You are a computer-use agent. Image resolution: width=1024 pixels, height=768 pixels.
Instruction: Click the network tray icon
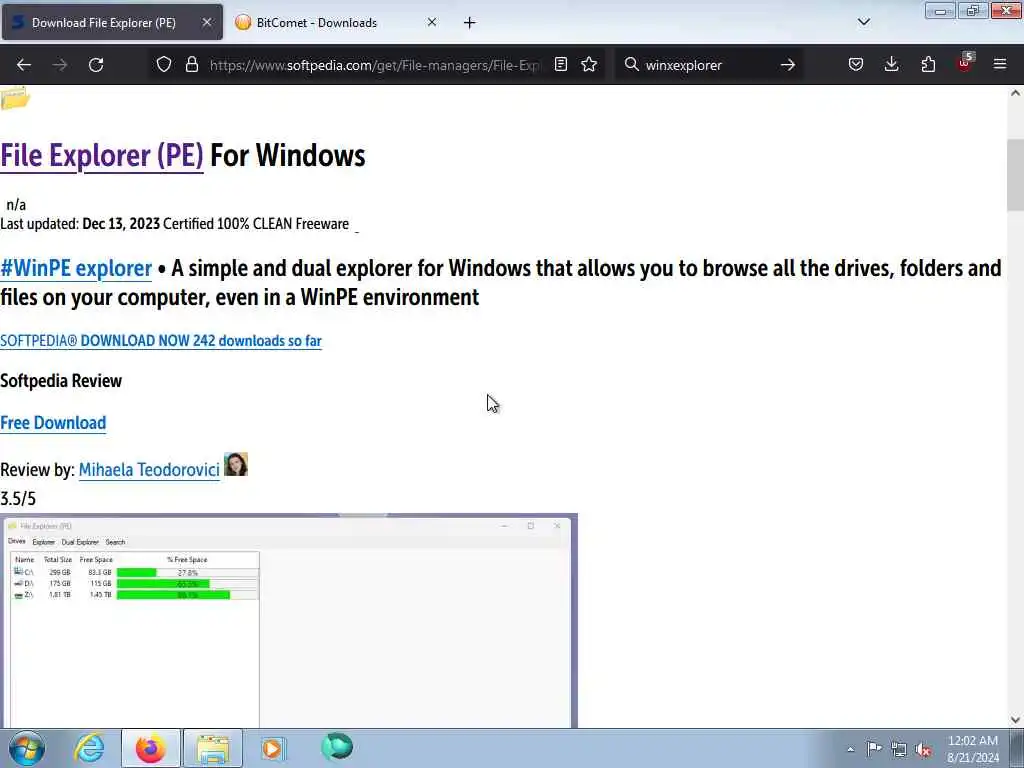coord(899,749)
